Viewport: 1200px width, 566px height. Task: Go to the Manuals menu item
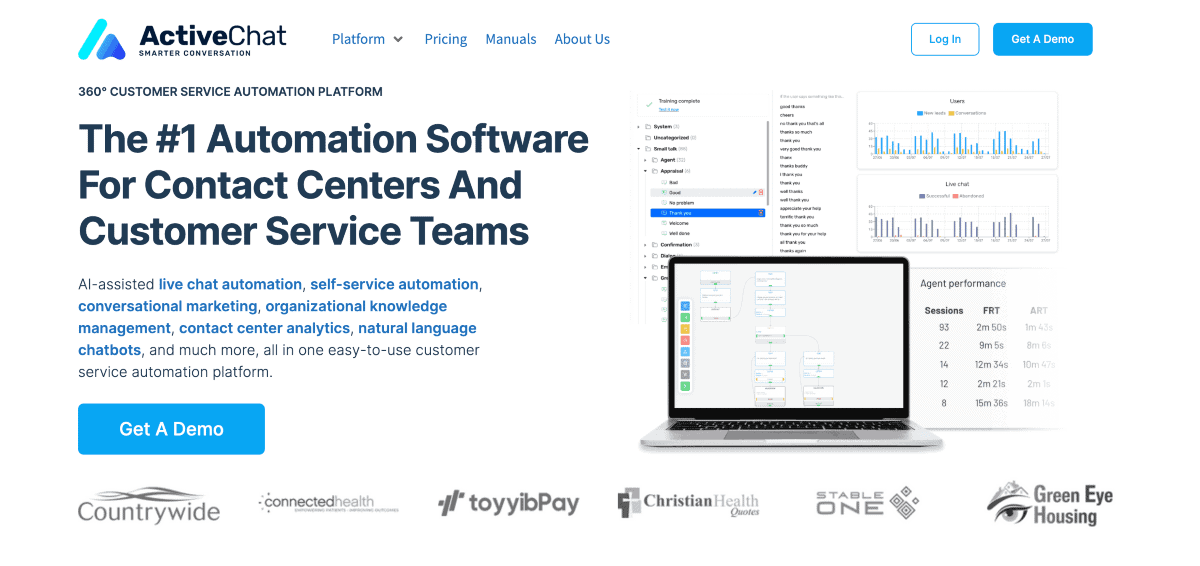(510, 39)
